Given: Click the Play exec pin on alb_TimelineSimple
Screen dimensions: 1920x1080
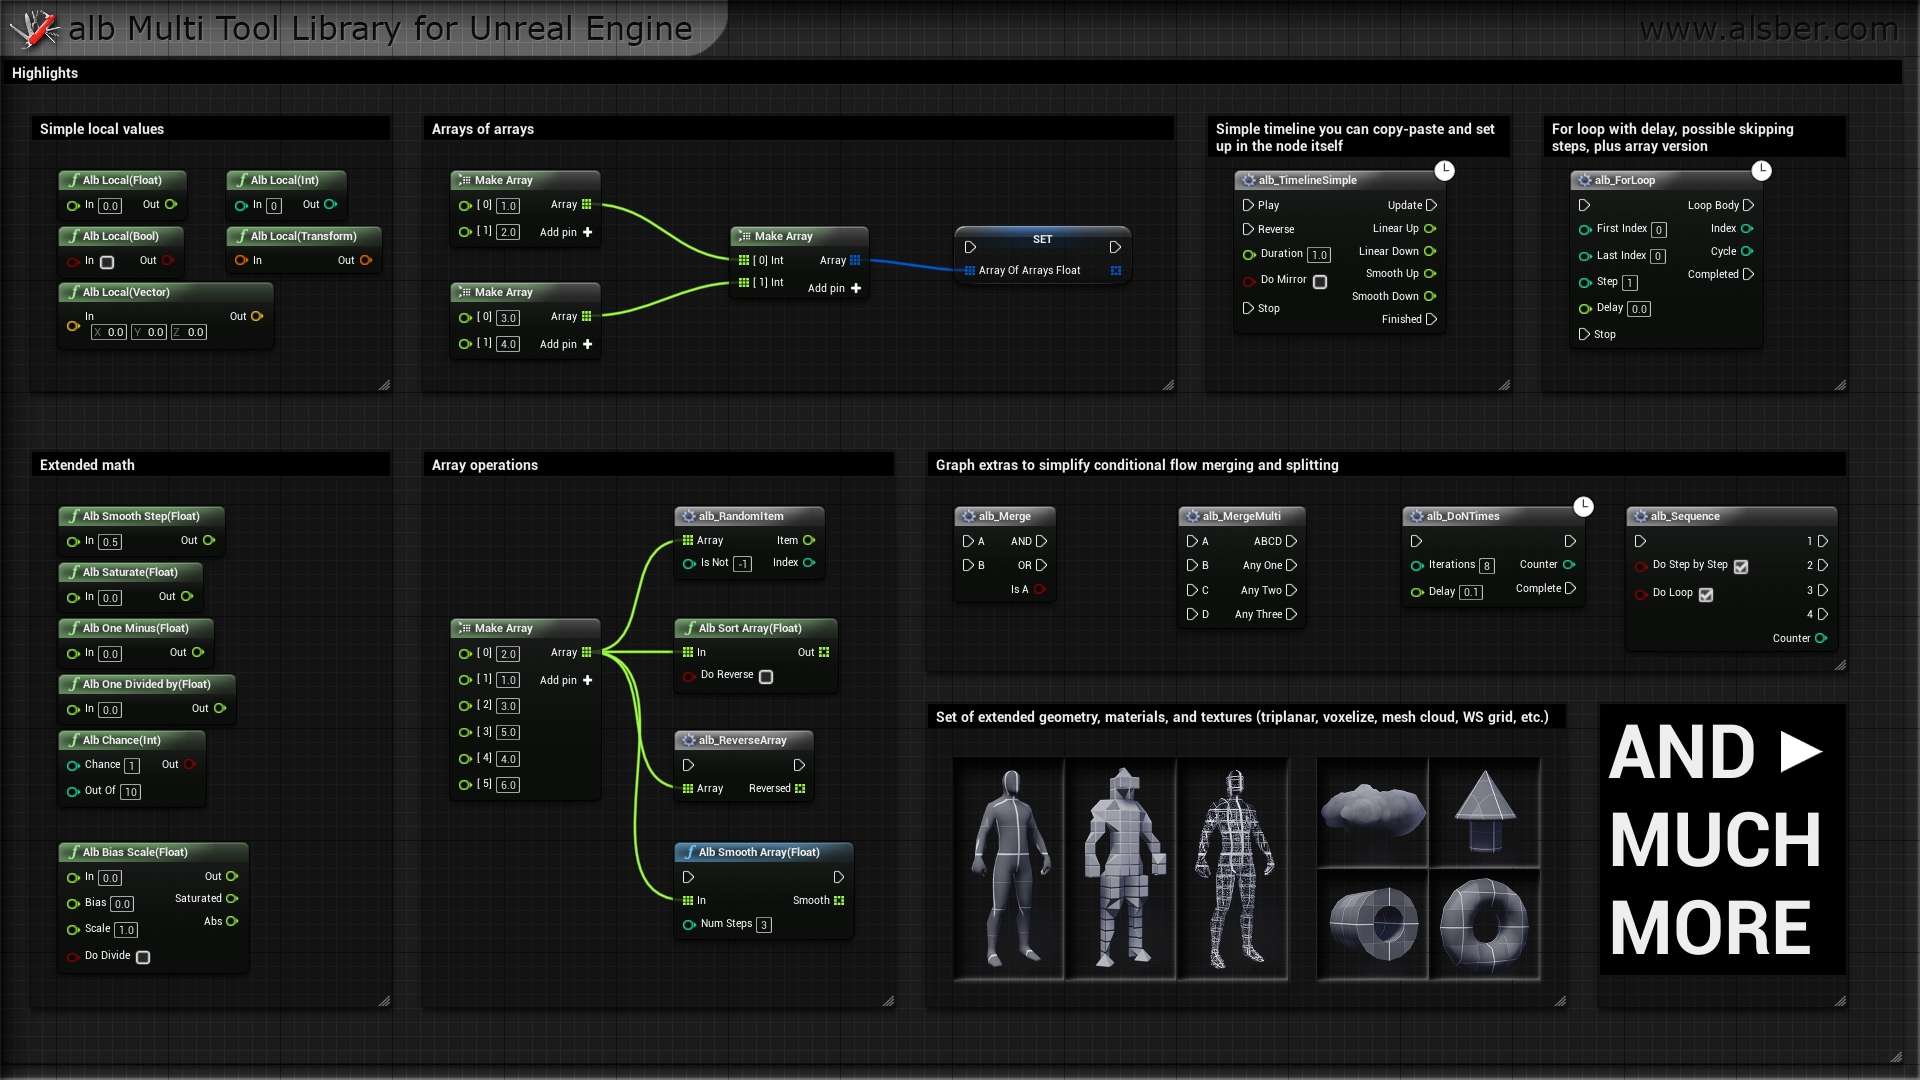Looking at the screenshot, I should (x=1248, y=205).
